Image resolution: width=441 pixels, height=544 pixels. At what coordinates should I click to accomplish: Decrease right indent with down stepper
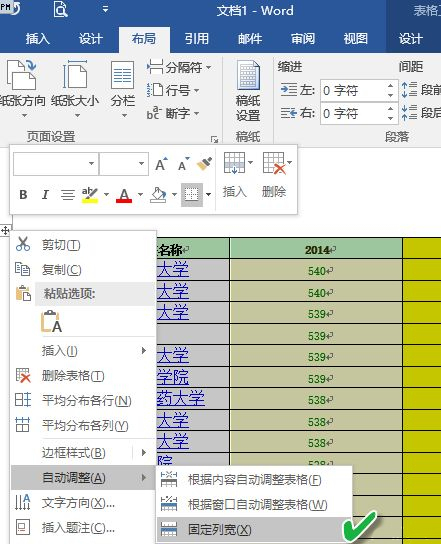pos(391,119)
